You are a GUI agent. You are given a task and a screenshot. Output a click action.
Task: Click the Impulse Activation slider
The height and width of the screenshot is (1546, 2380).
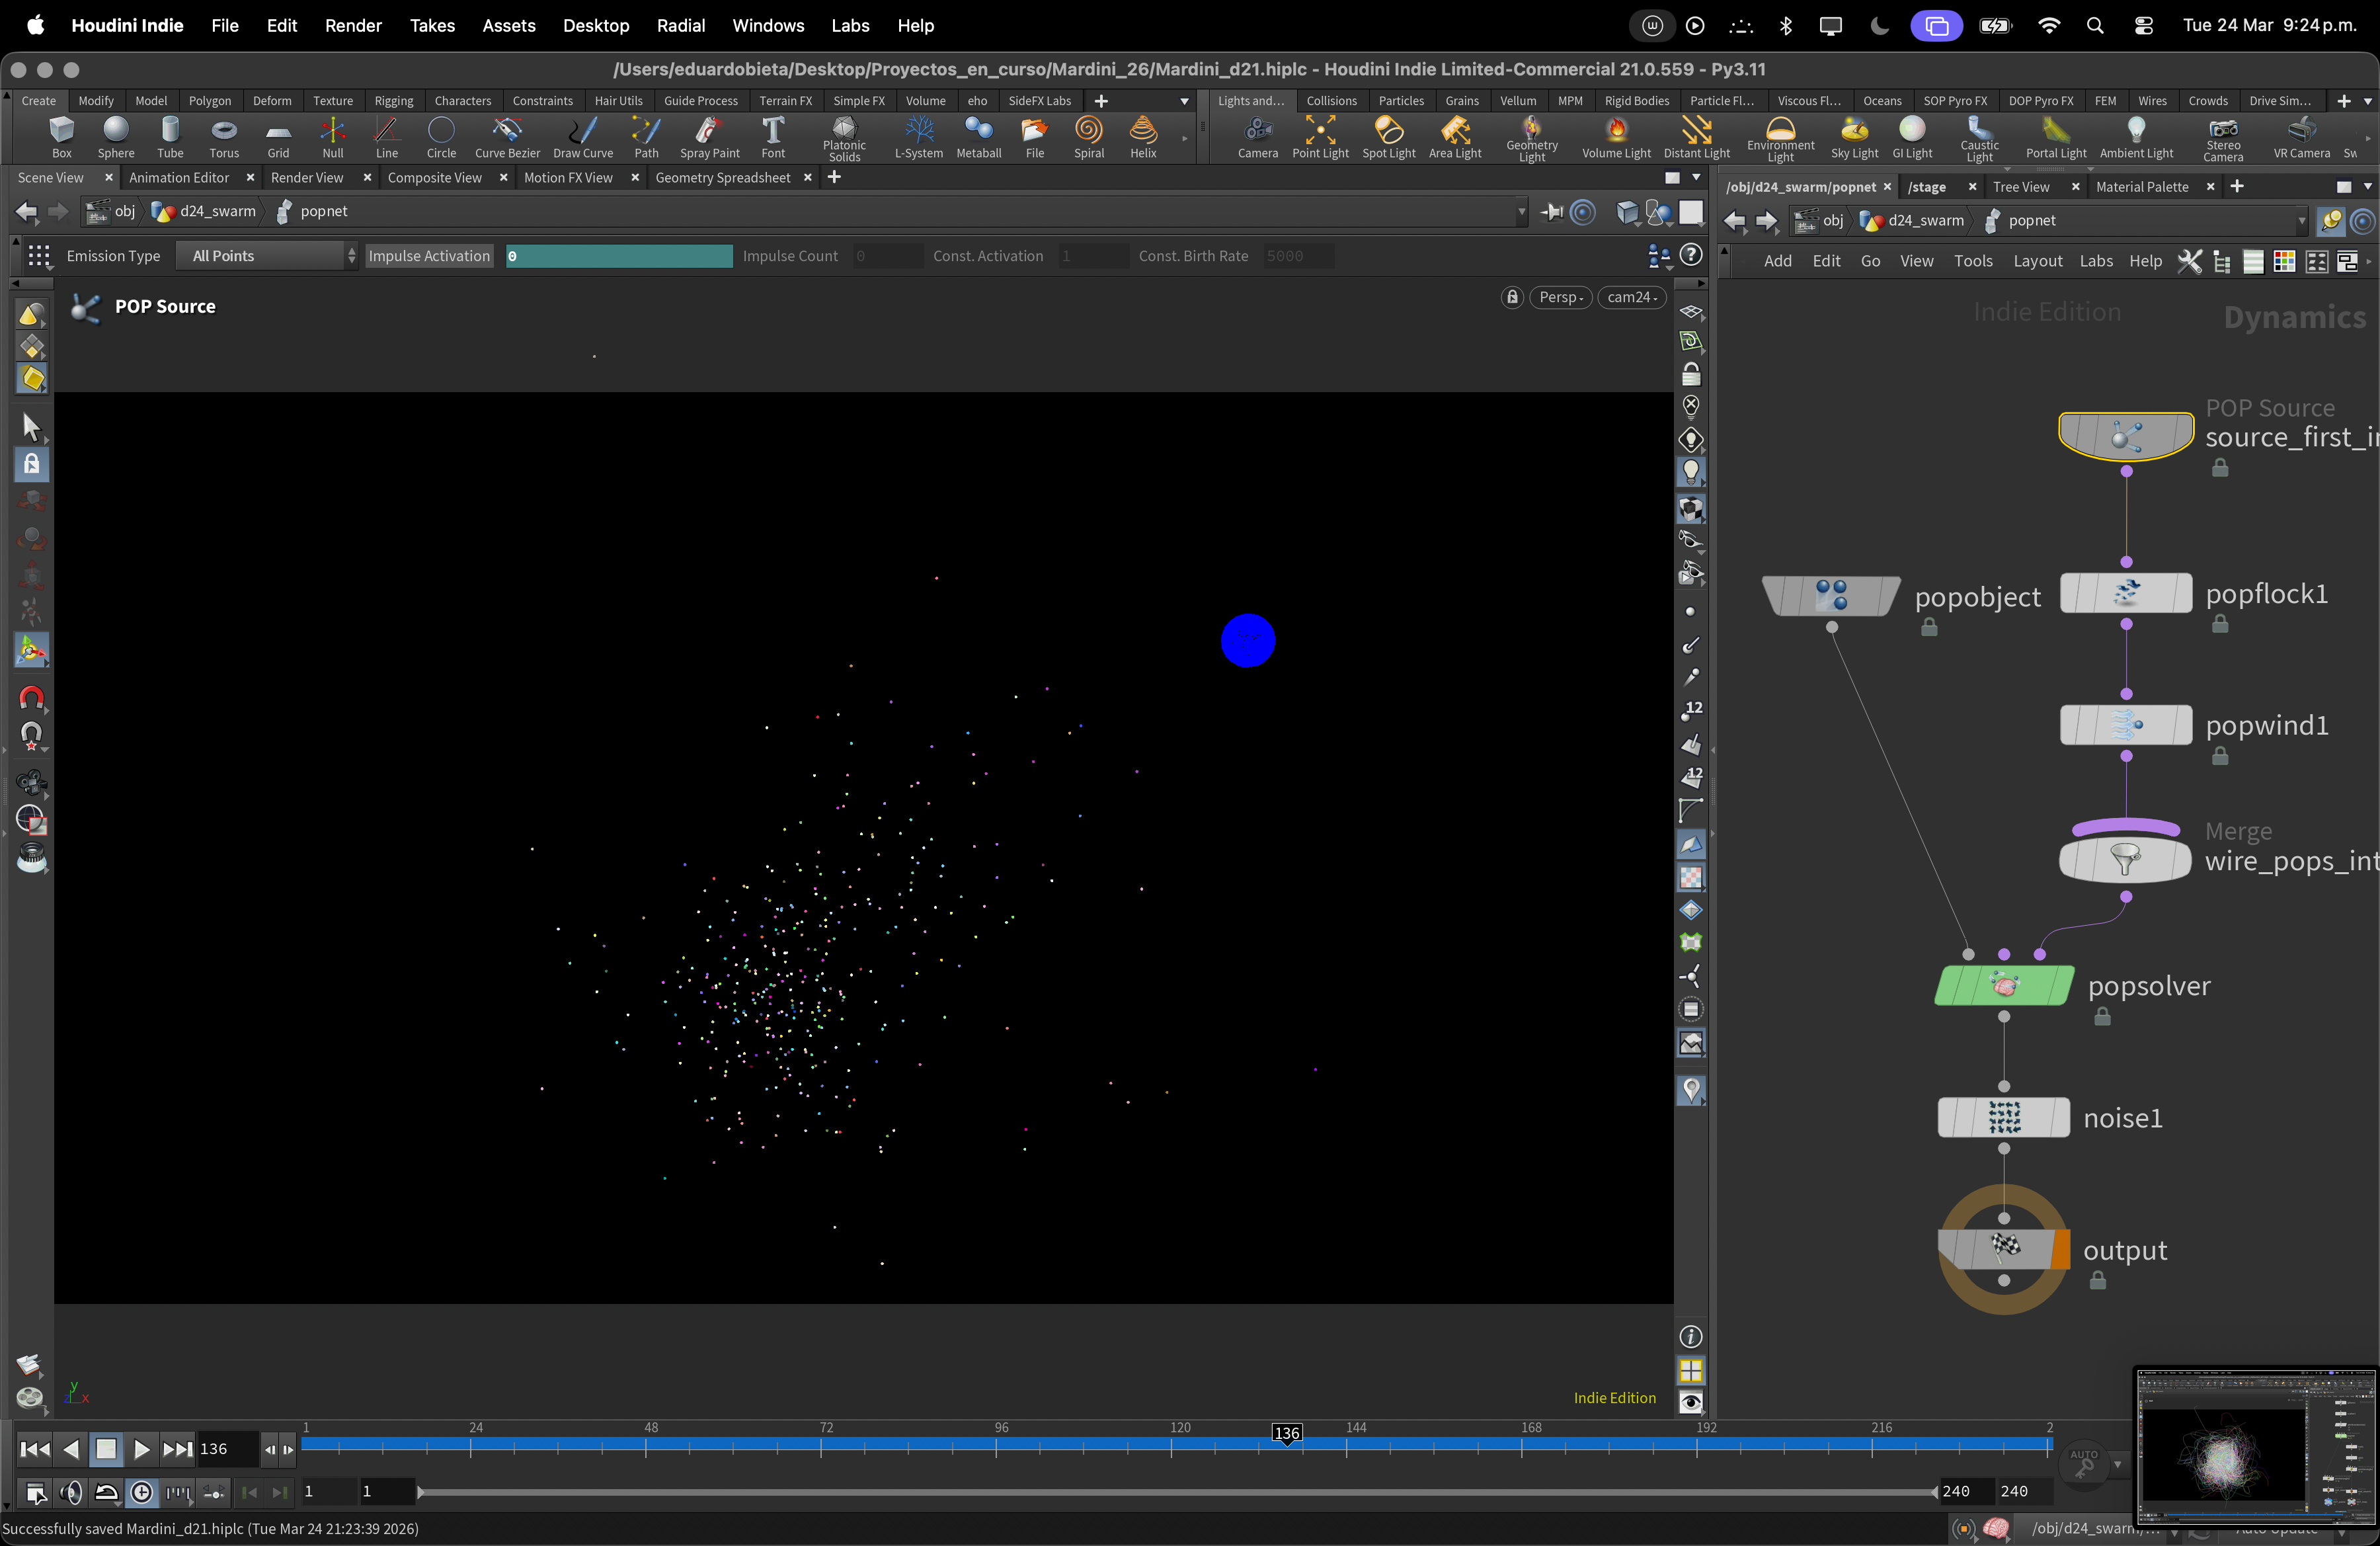click(x=619, y=256)
